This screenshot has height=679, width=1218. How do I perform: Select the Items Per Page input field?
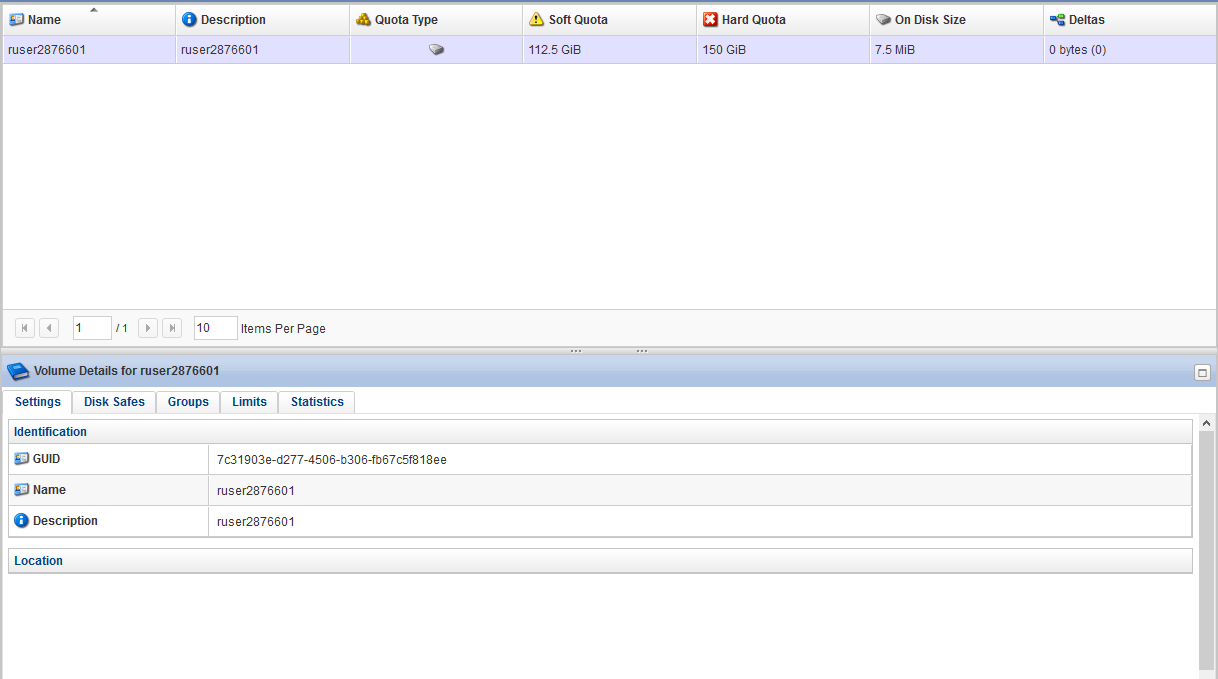pyautogui.click(x=215, y=327)
